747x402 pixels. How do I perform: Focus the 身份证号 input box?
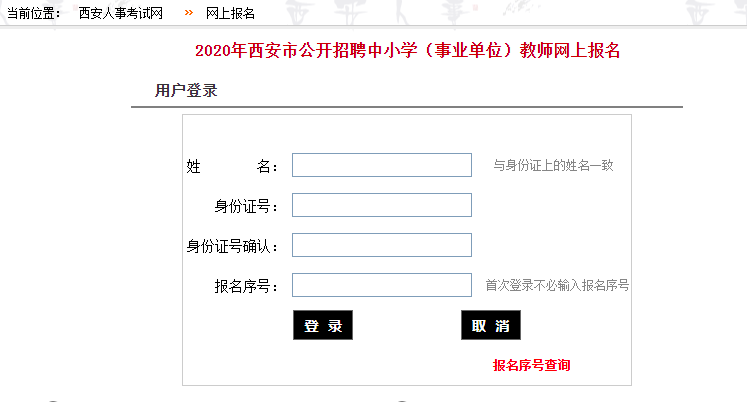pyautogui.click(x=381, y=205)
